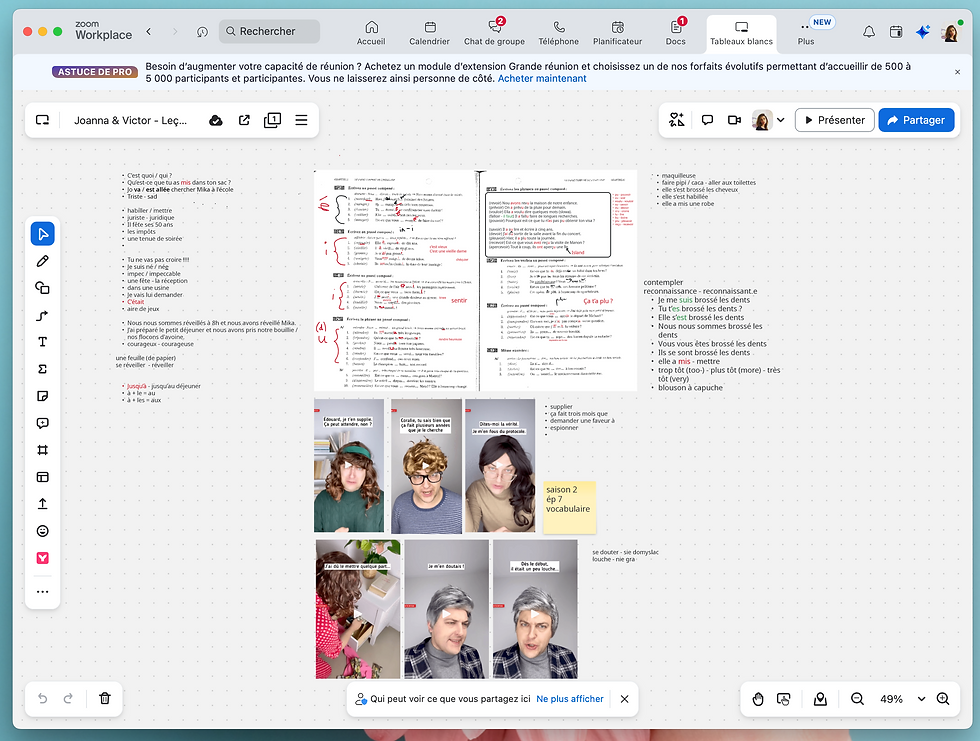Select the left scanned exercise worksheet image
The width and height of the screenshot is (980, 741).
(x=396, y=281)
